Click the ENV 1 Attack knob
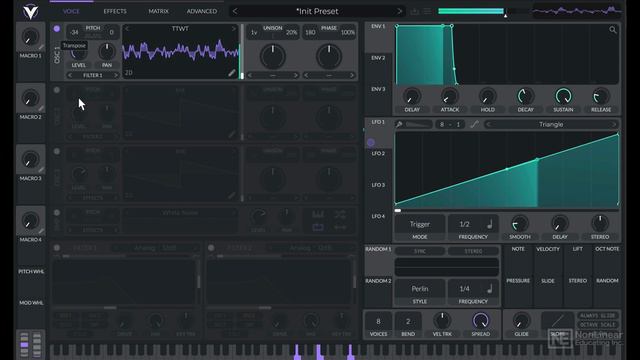640x360 pixels. (449, 96)
